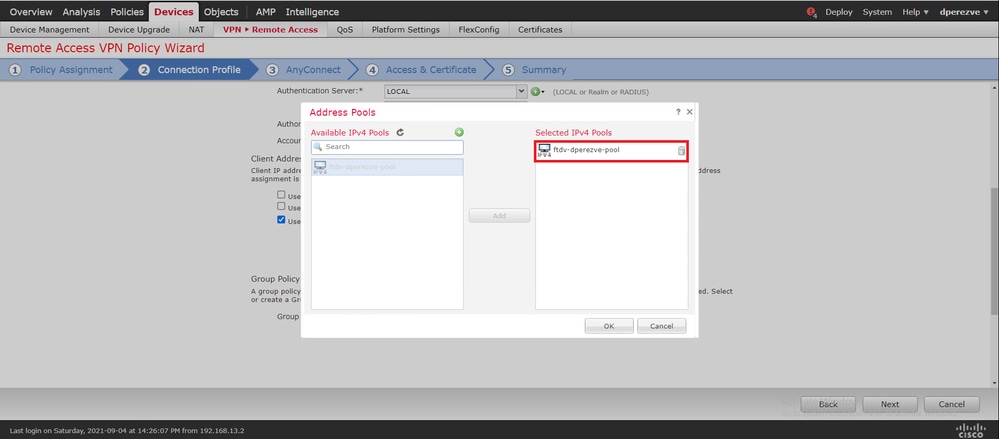Remove ftdv-dperezve-pool using the trash icon
Screen dimensions: 999x439
click(x=681, y=151)
